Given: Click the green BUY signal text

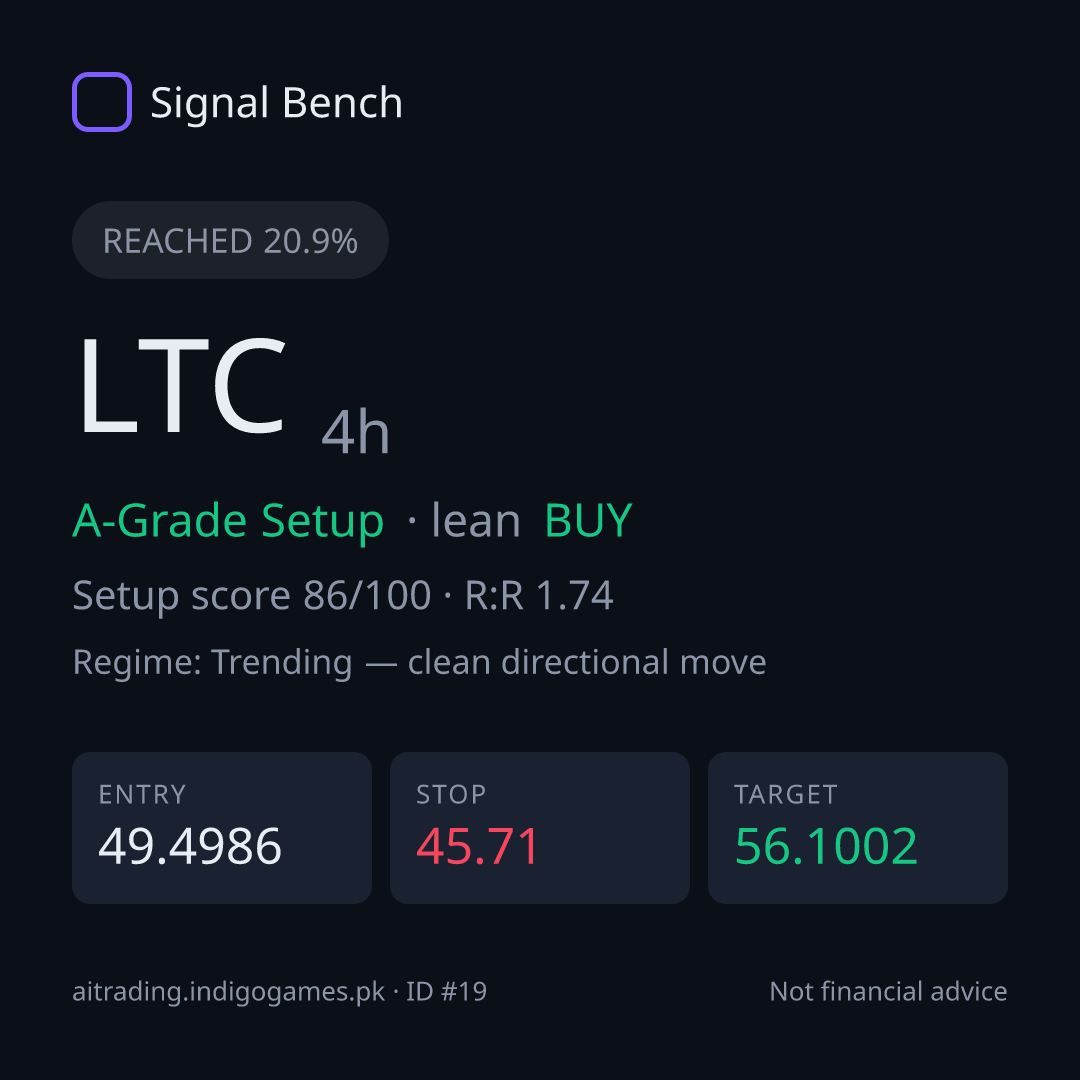Looking at the screenshot, I should pos(588,520).
